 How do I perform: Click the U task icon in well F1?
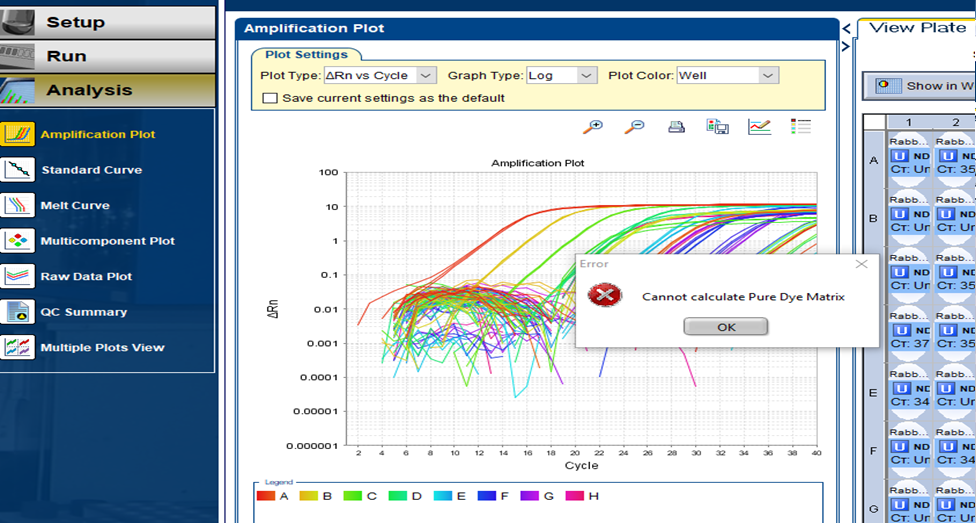tap(901, 446)
